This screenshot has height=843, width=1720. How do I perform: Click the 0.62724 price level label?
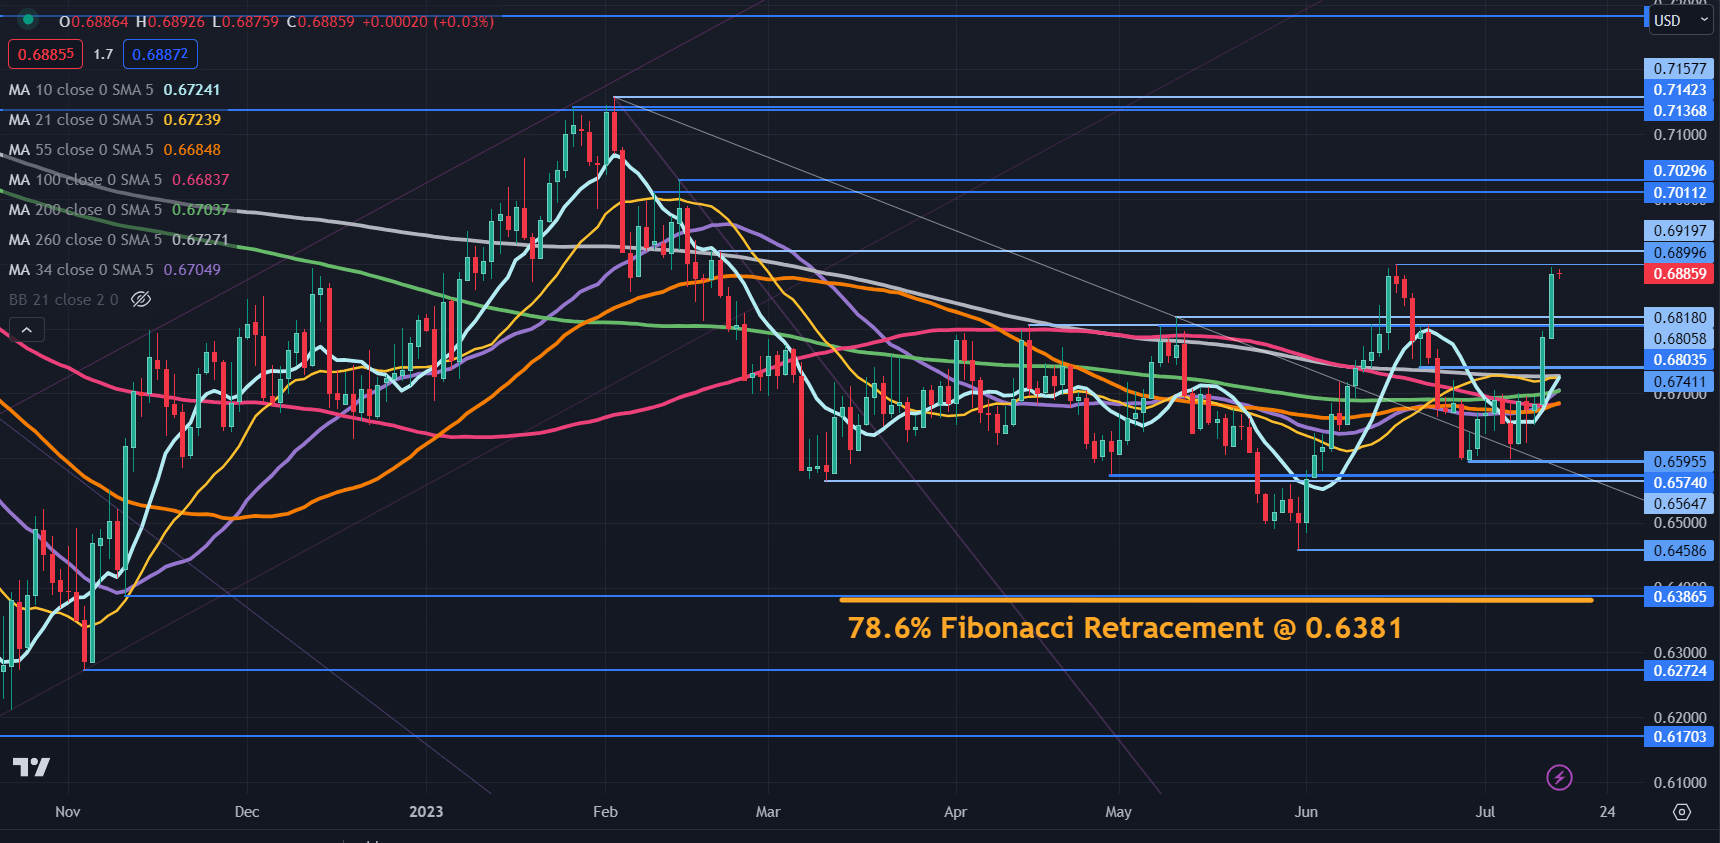pos(1679,670)
